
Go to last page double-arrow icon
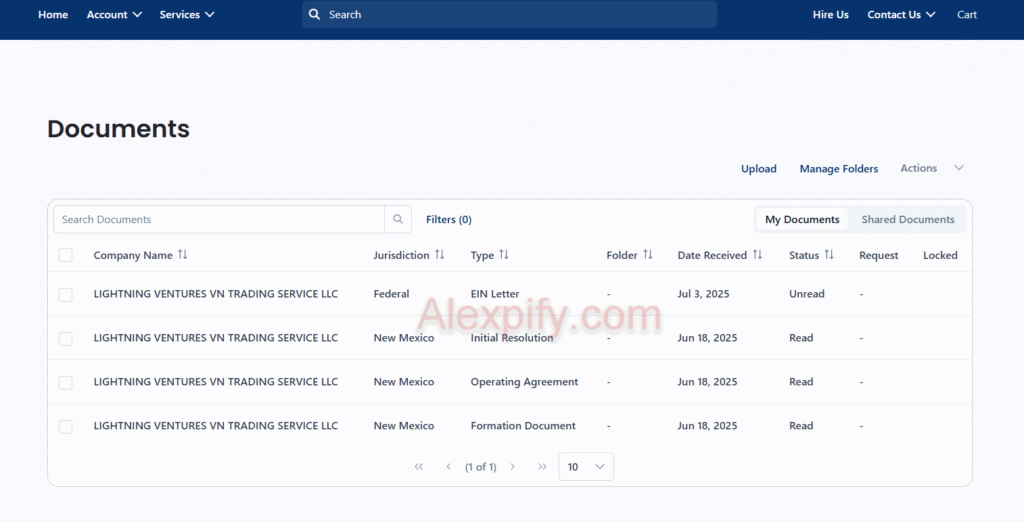coord(542,467)
